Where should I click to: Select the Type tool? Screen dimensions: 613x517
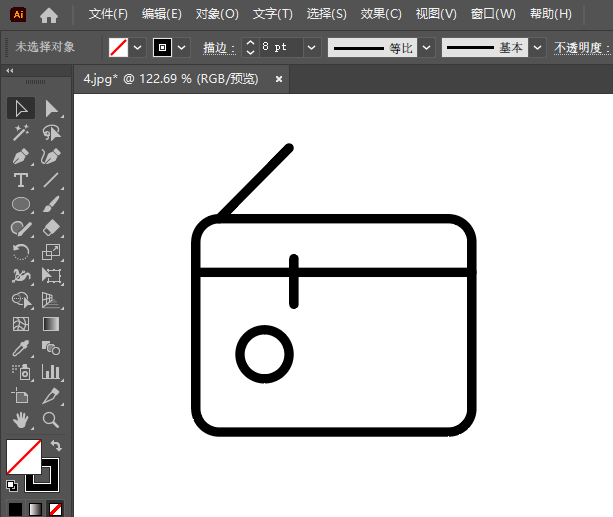21,180
